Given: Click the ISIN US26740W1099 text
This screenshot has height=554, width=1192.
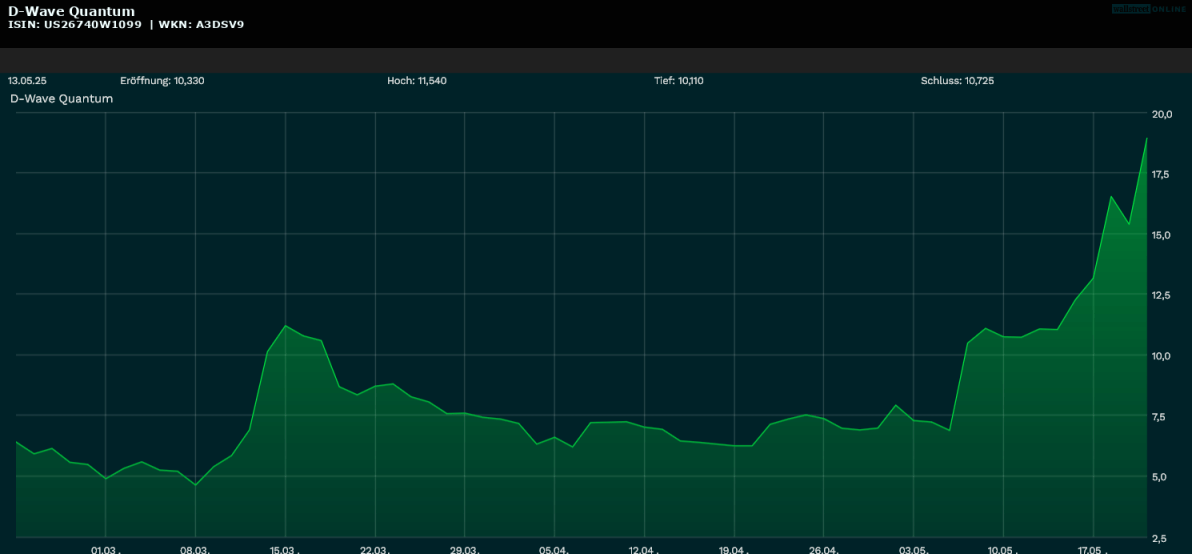Looking at the screenshot, I should click(x=74, y=24).
